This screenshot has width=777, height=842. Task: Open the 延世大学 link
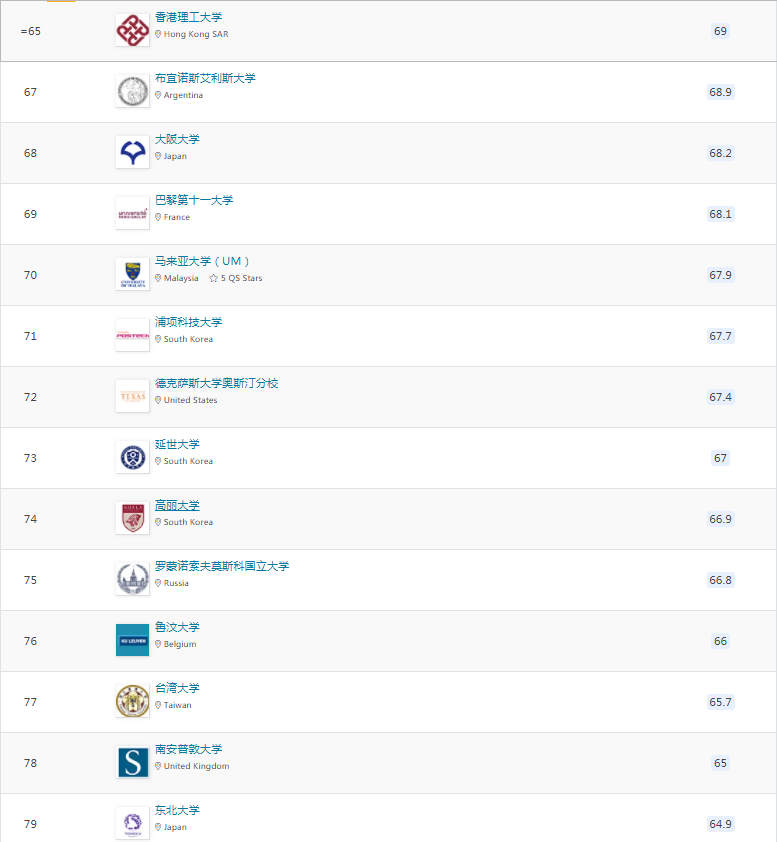[x=177, y=444]
